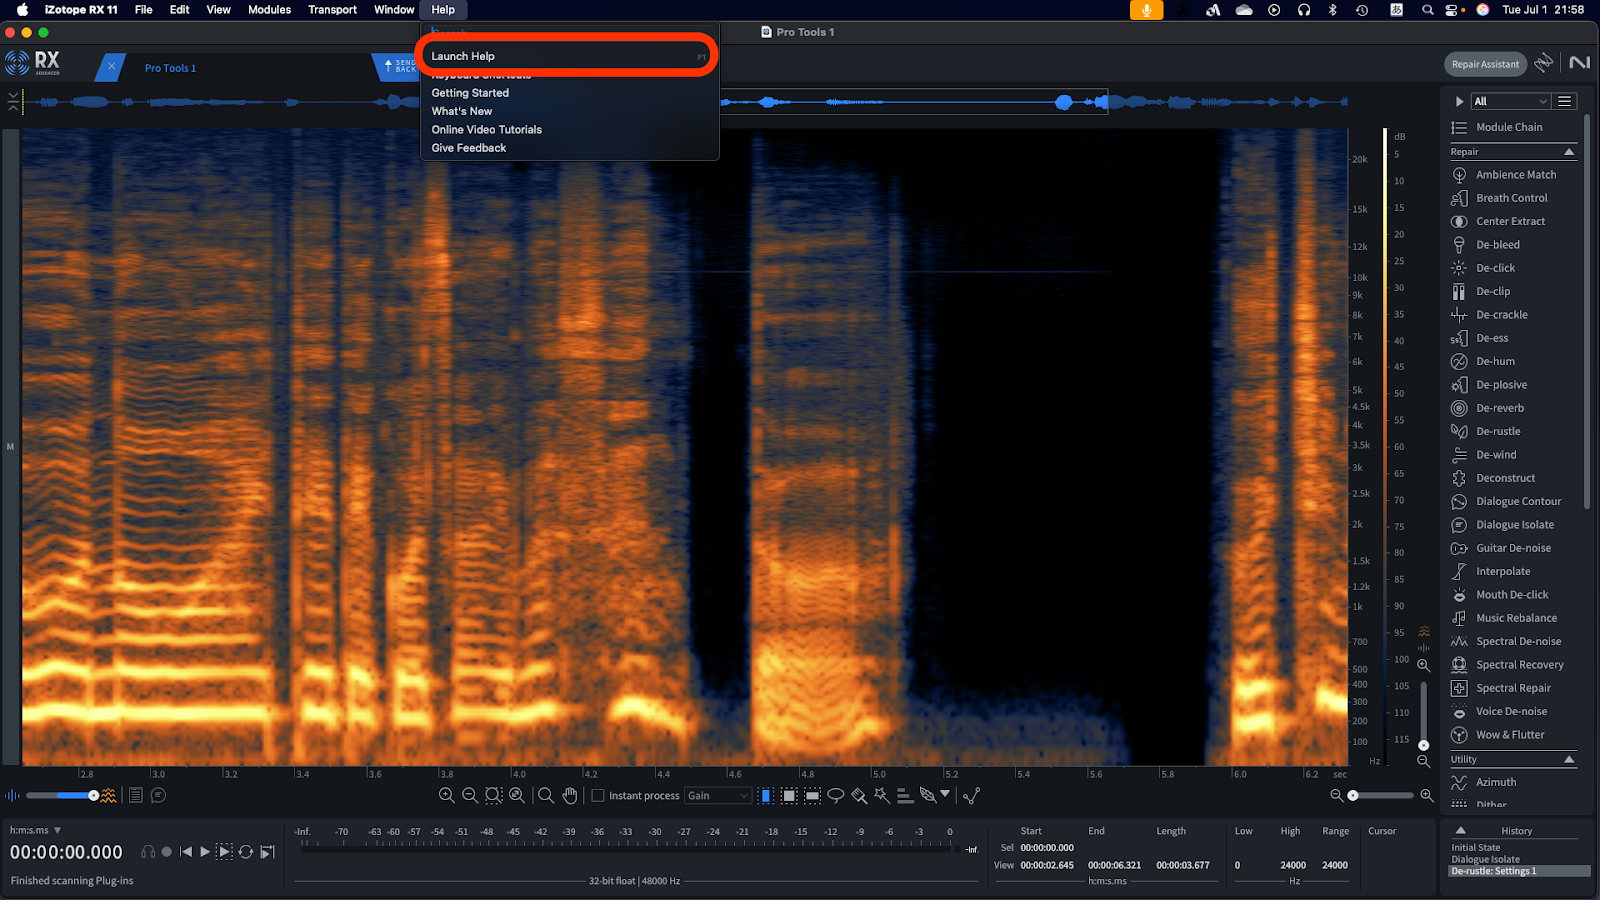
Task: Select Getting Started from Help menu
Action: click(470, 93)
